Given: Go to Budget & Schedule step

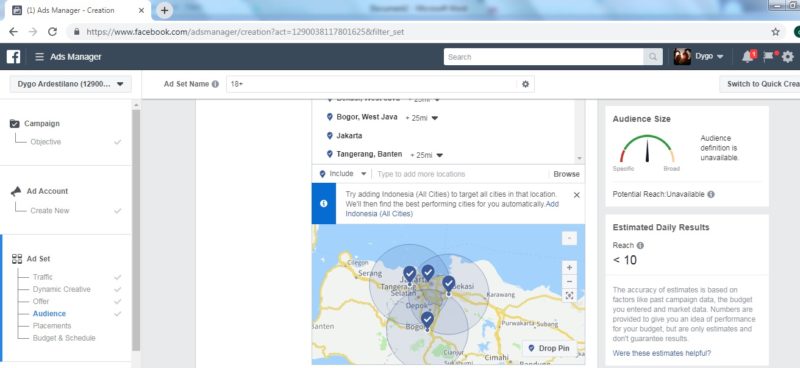Looking at the screenshot, I should tap(64, 338).
